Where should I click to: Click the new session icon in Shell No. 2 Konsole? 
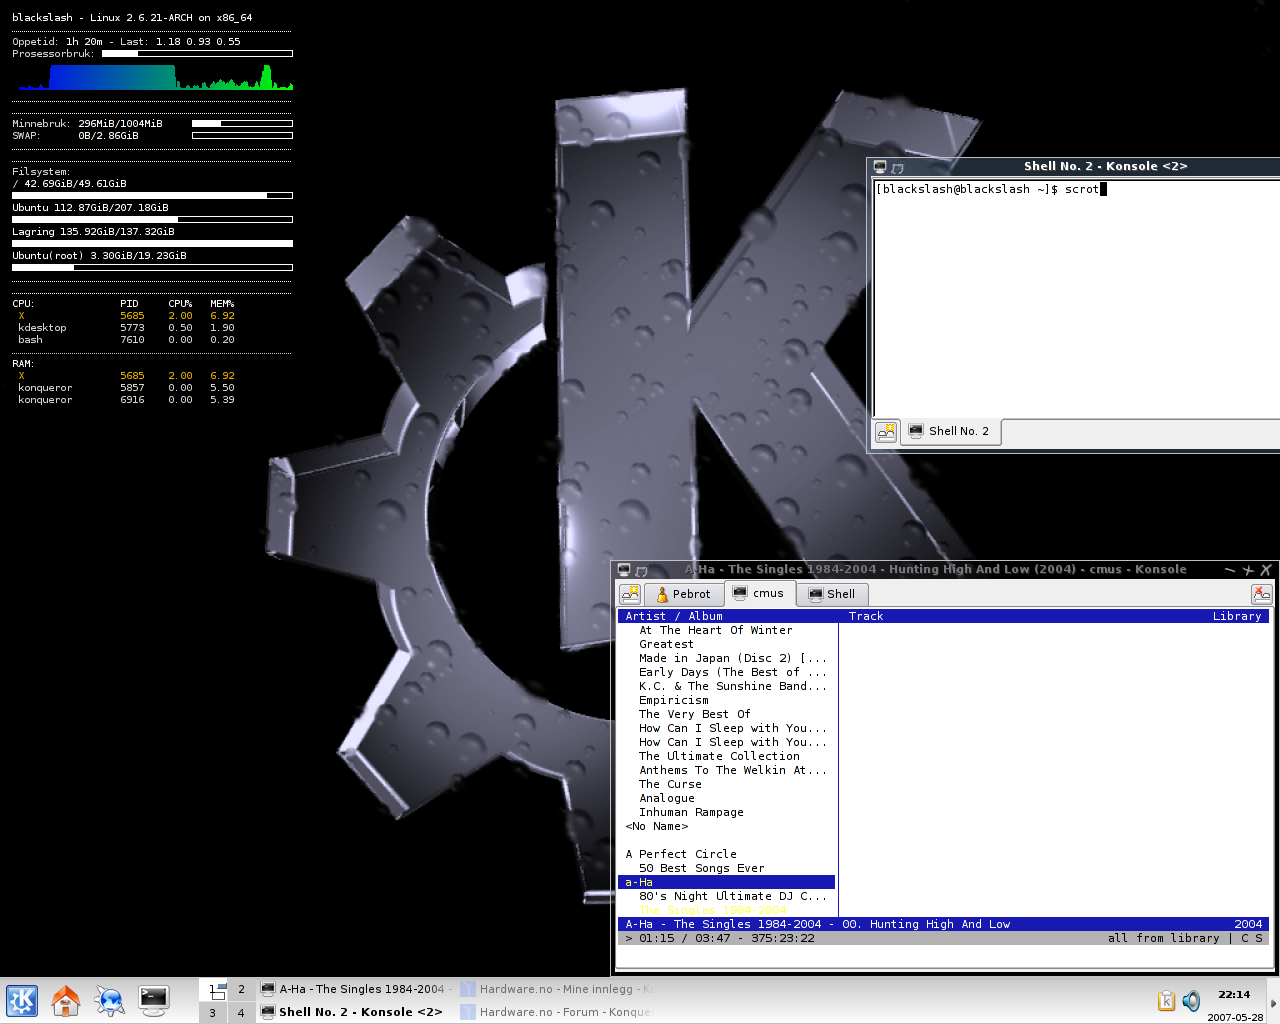click(886, 431)
